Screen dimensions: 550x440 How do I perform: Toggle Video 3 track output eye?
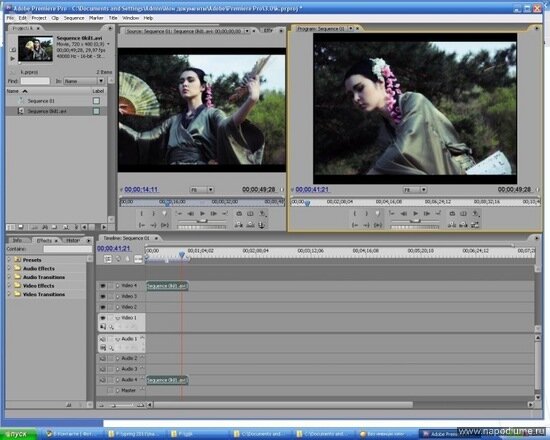point(103,296)
